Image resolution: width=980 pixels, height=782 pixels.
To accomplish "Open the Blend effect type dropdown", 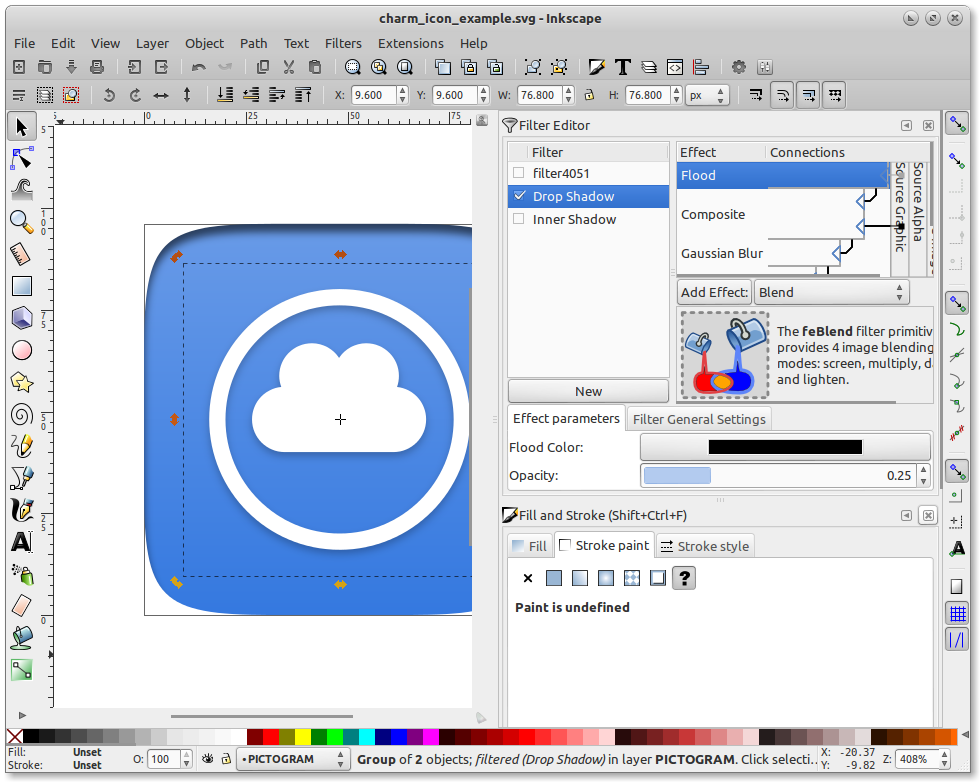I will point(831,292).
